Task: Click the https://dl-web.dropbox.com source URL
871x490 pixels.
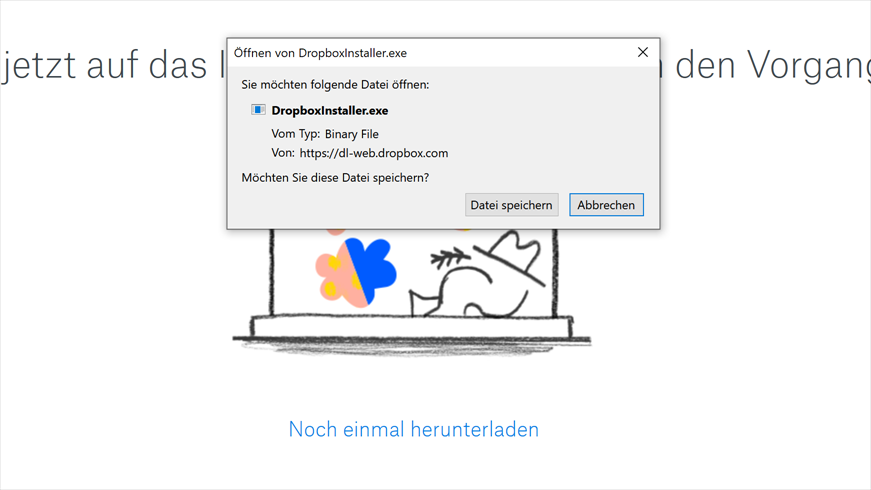Action: tap(374, 153)
